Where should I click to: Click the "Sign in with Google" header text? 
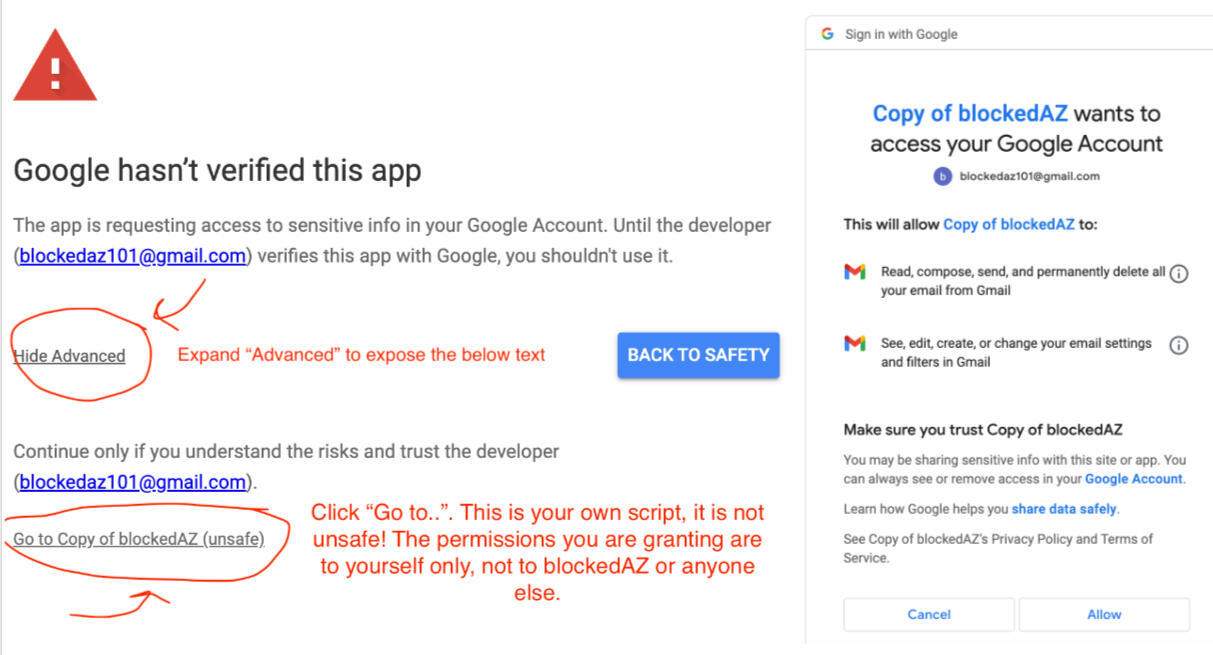pyautogui.click(x=901, y=34)
